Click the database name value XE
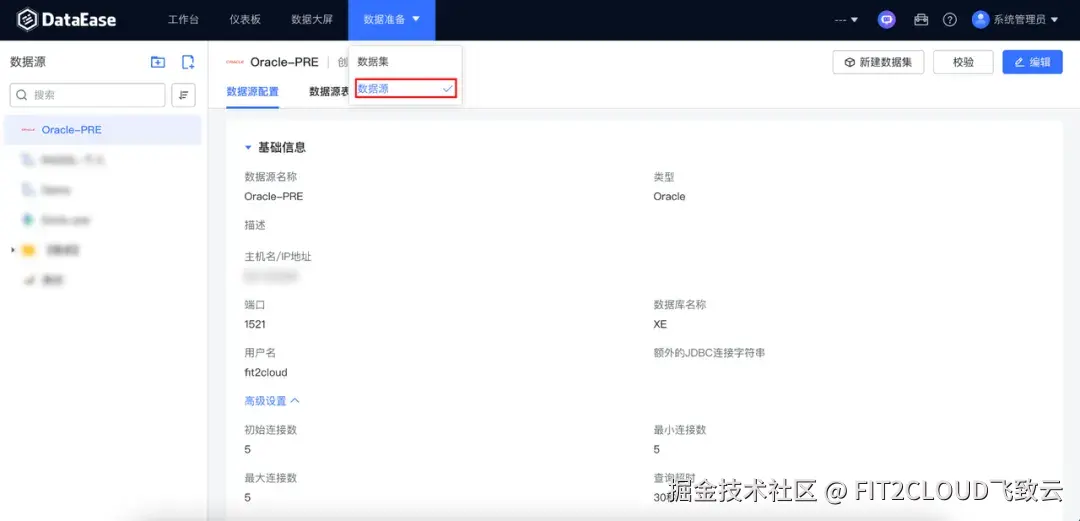 point(660,324)
